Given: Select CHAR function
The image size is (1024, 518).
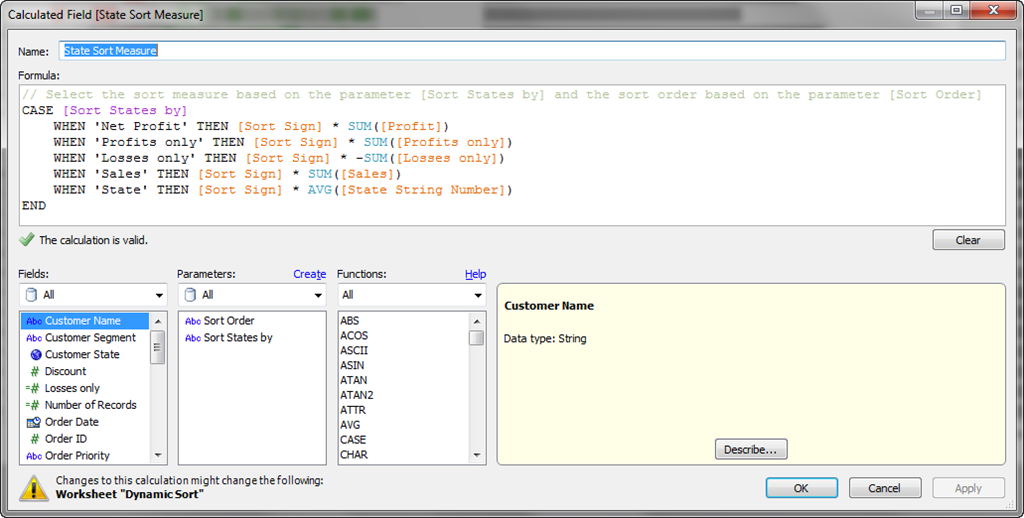Looking at the screenshot, I should point(404,455).
